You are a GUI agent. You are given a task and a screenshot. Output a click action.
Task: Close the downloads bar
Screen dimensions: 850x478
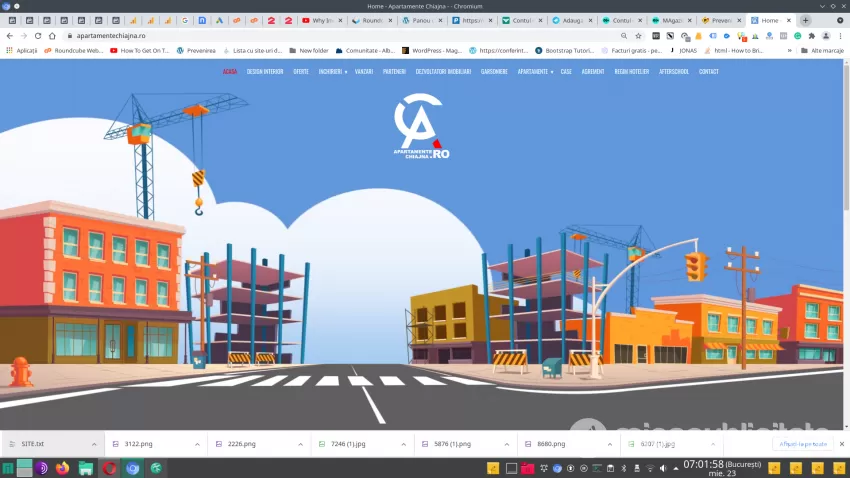[842, 444]
